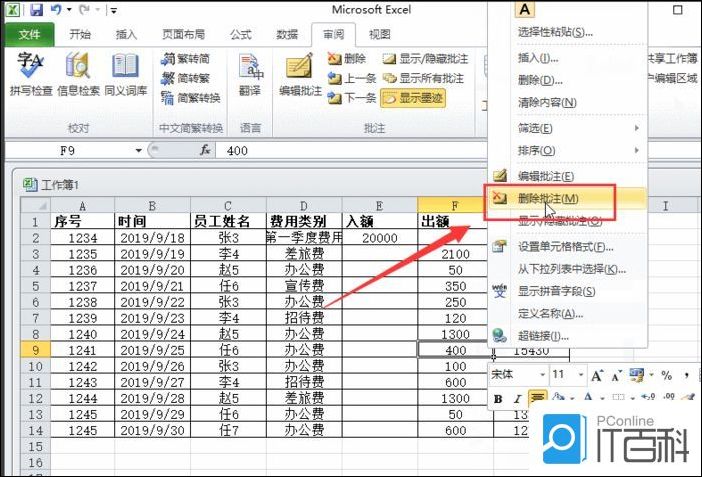Run 拼写检查 spelling check

(31, 74)
